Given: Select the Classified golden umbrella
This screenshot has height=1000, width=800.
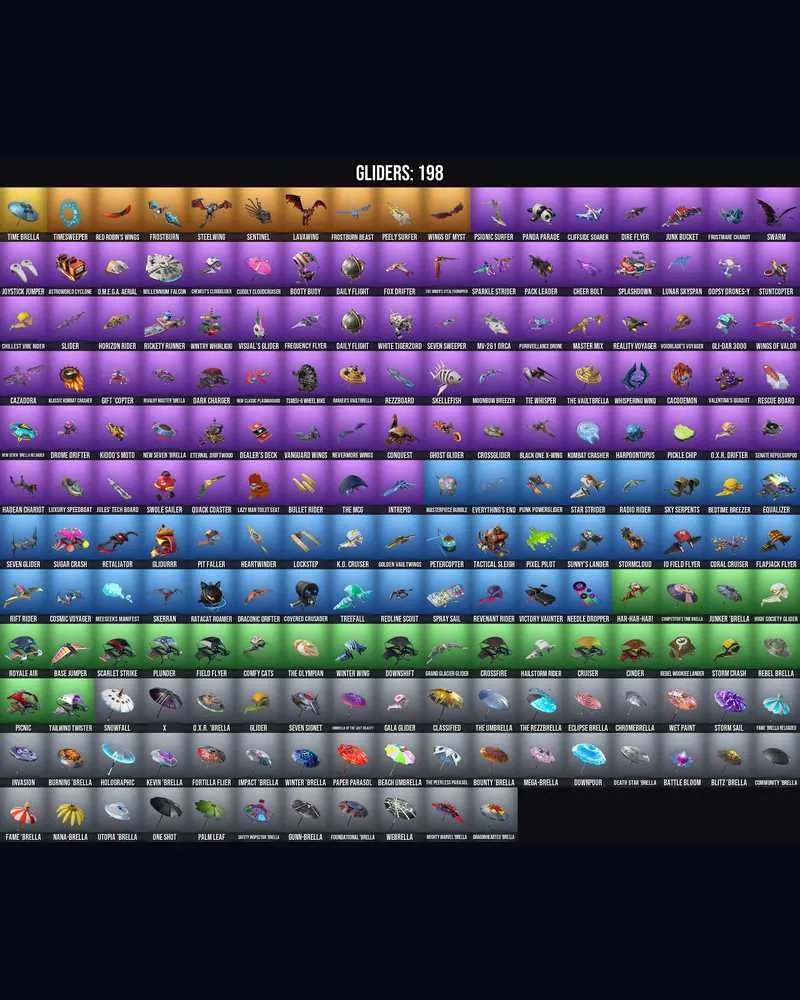Looking at the screenshot, I should (447, 705).
